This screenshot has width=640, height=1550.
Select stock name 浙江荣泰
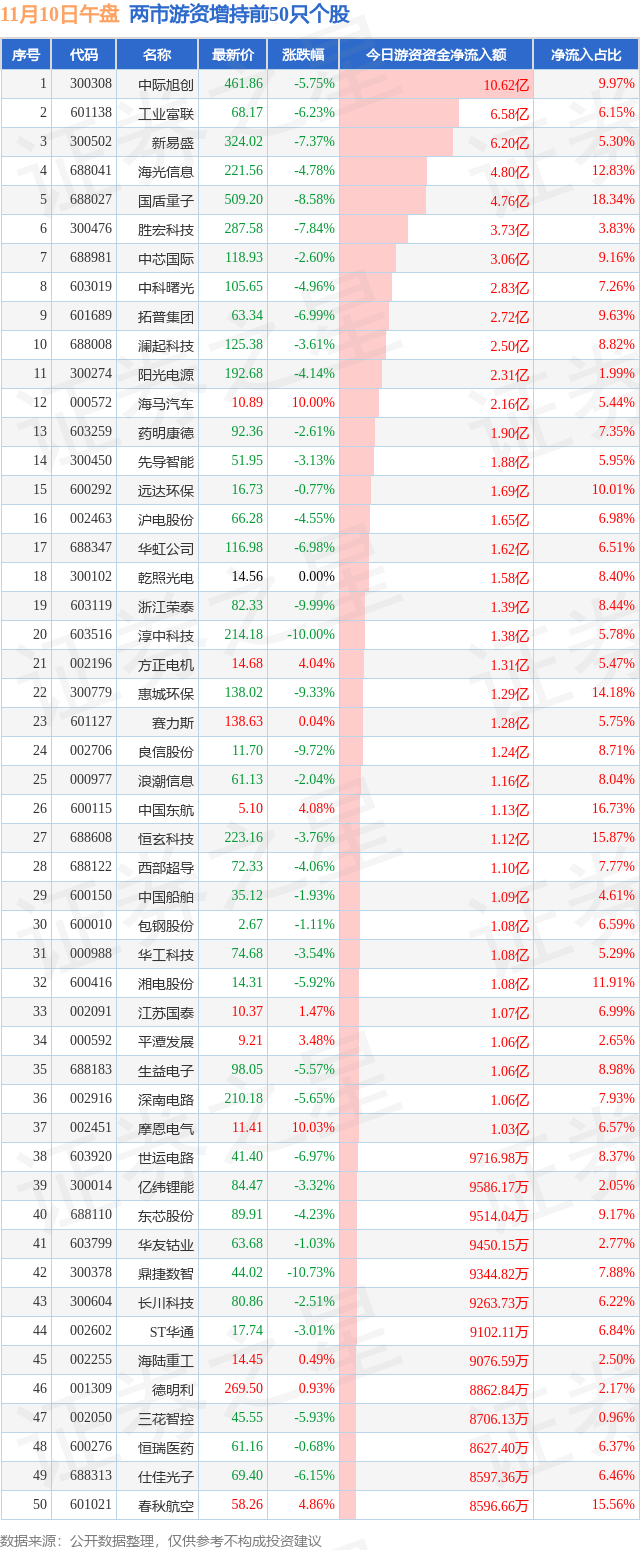tap(167, 607)
